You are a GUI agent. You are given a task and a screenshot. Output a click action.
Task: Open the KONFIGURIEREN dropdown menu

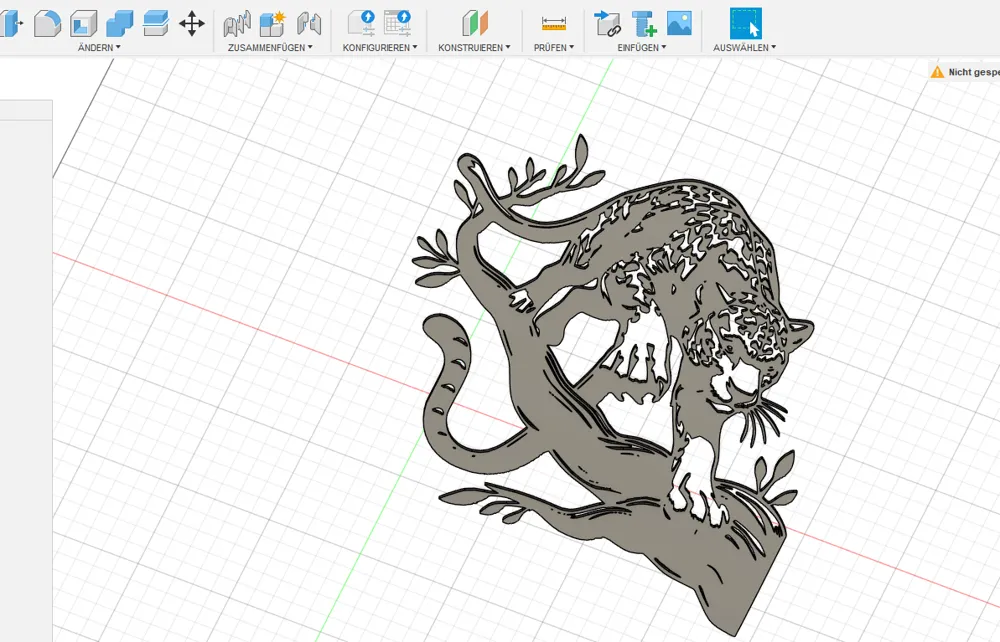point(379,47)
